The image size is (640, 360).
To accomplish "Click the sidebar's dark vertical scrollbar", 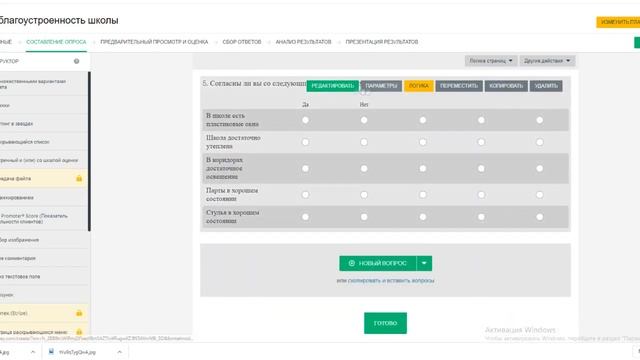I will click(89, 151).
